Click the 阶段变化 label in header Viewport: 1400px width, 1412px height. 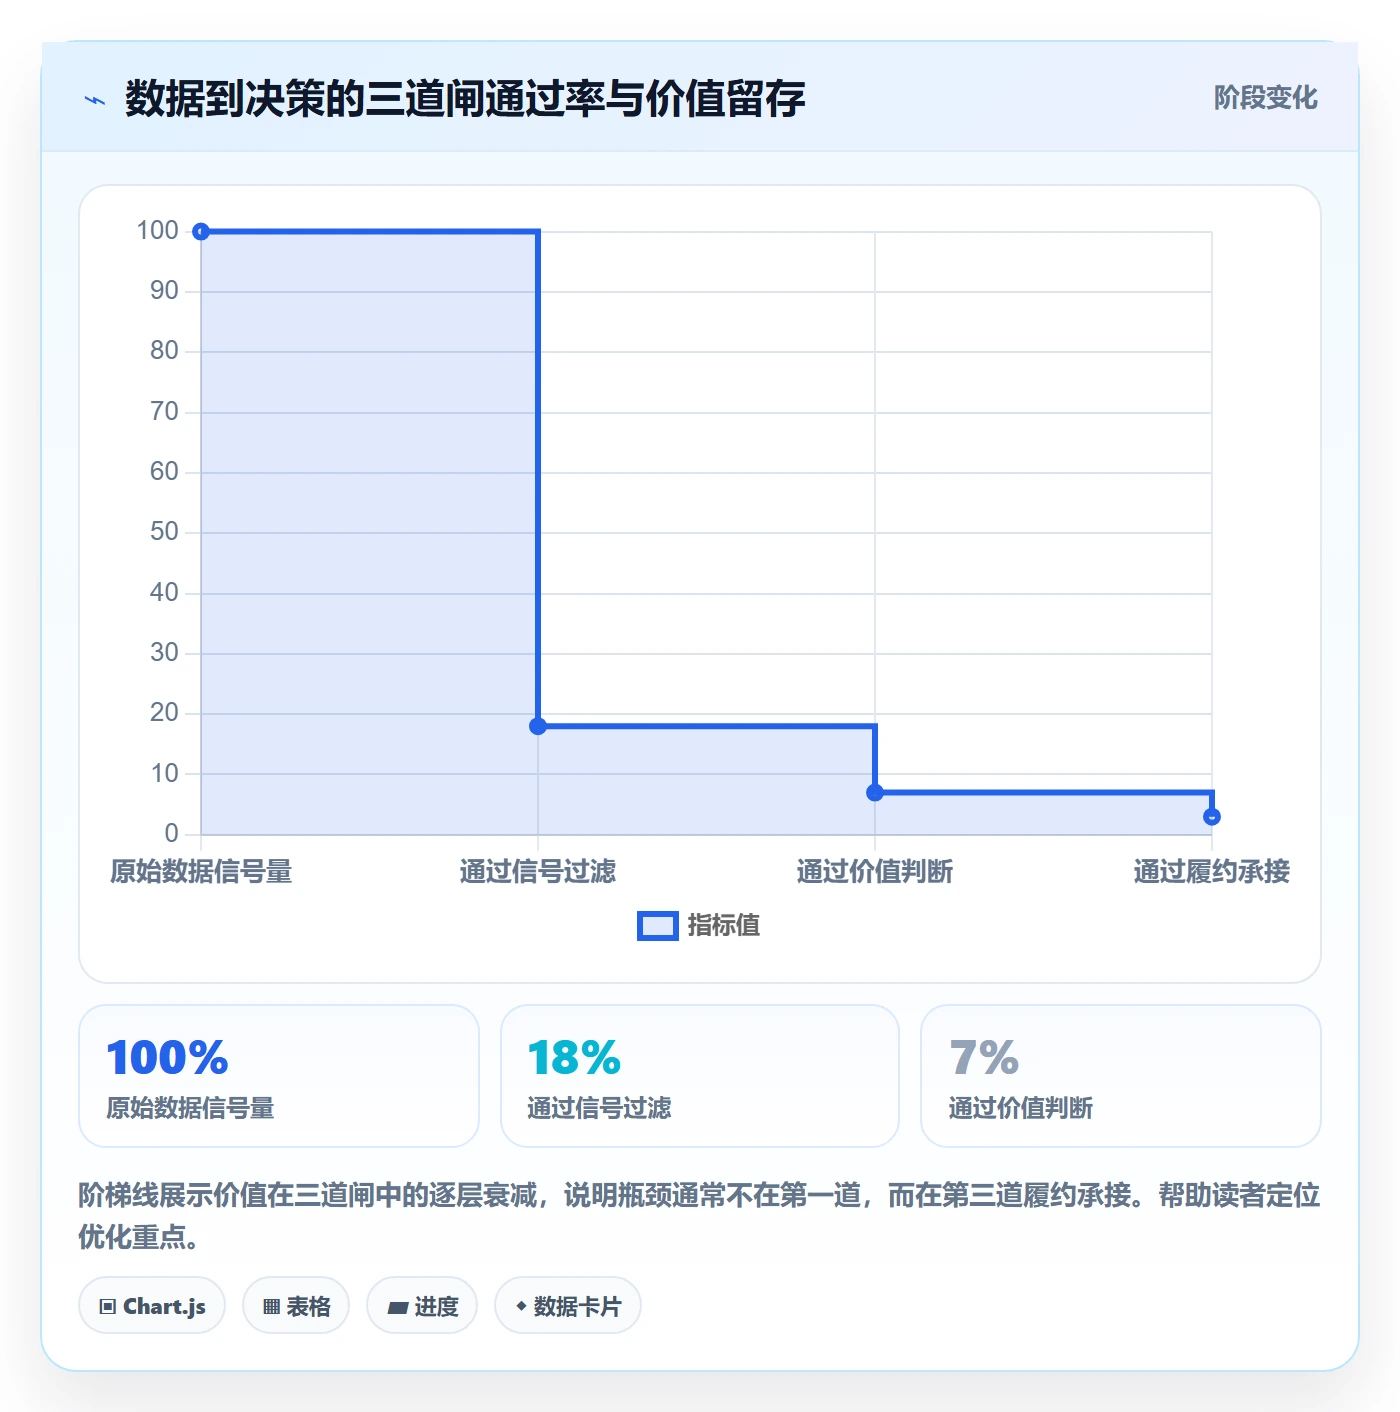[1265, 98]
